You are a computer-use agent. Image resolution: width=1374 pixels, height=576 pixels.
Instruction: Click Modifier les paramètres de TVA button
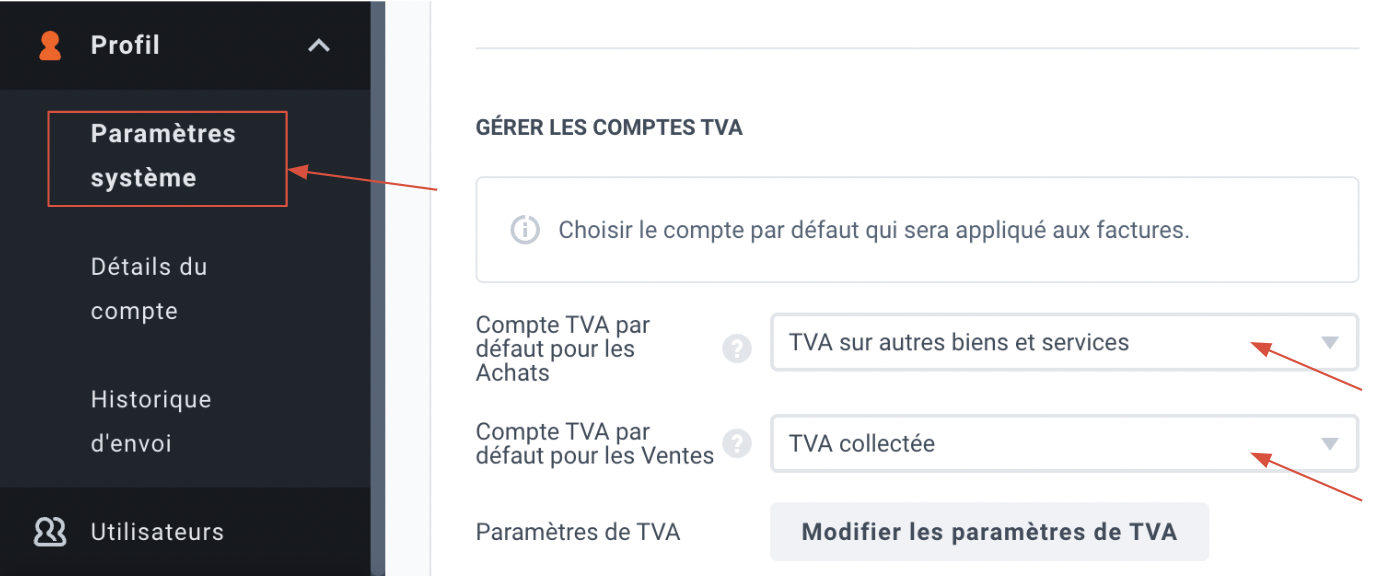tap(989, 531)
